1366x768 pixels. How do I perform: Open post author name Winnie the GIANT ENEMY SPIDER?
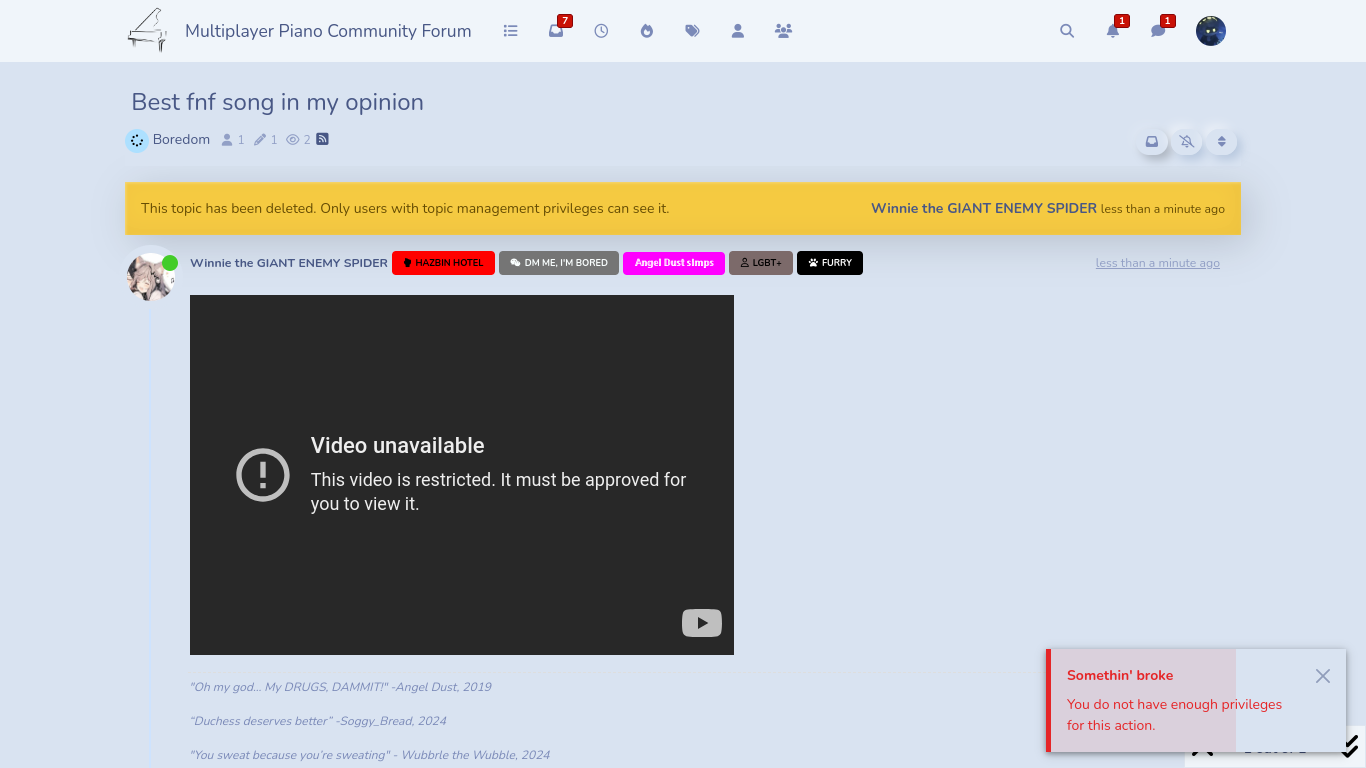289,263
